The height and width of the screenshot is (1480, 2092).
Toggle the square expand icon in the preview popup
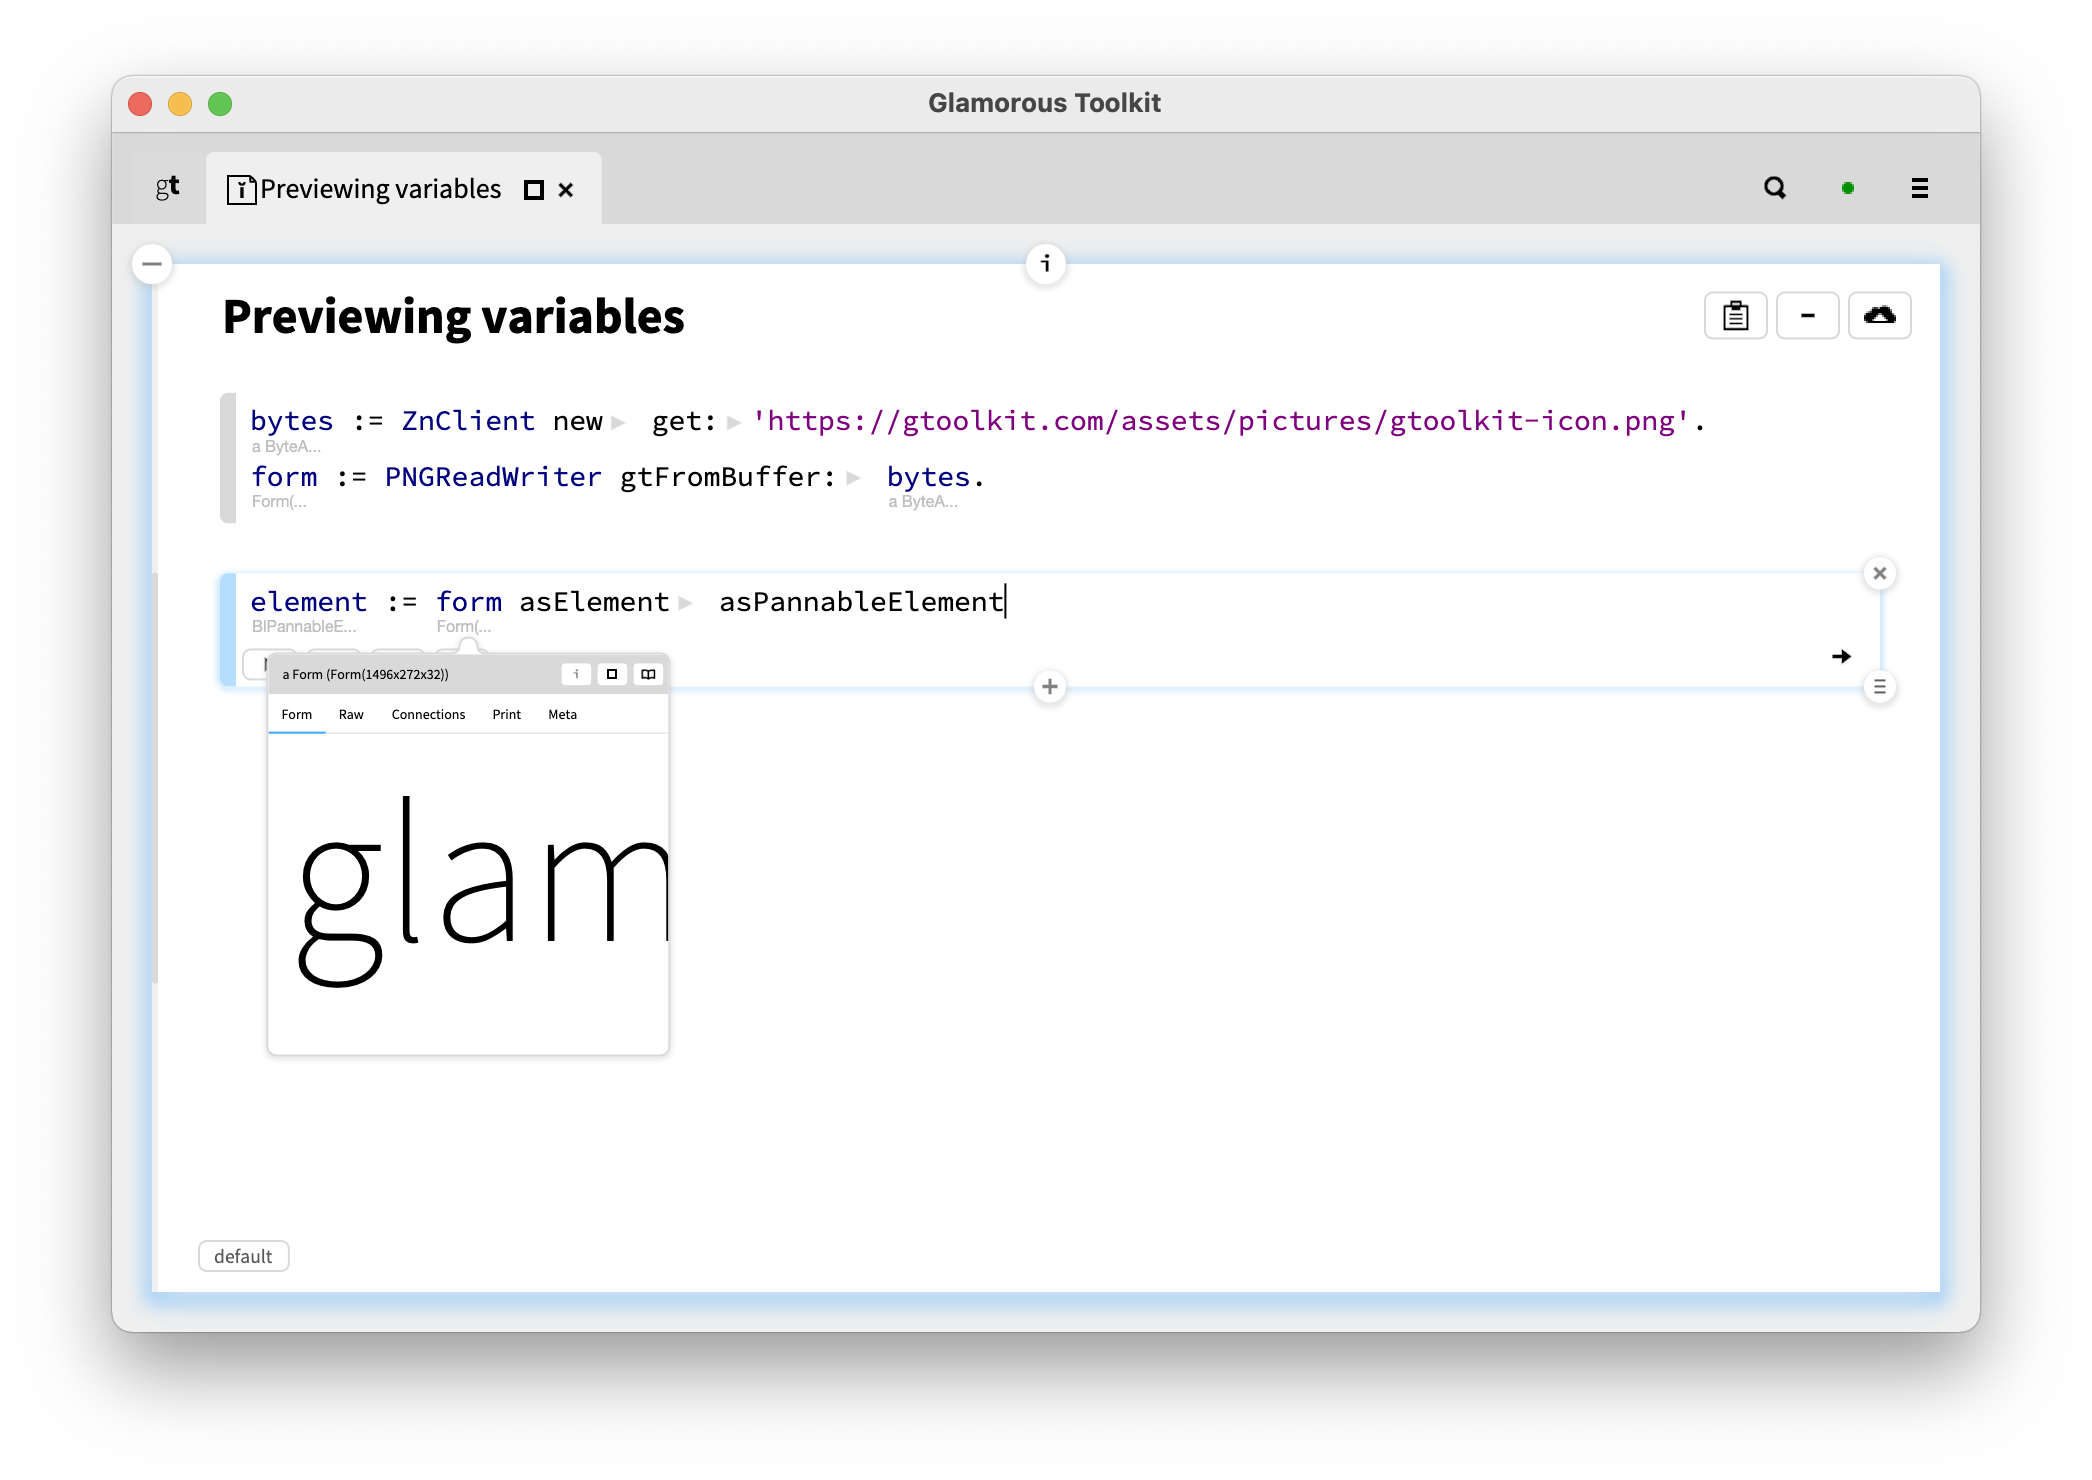point(612,674)
